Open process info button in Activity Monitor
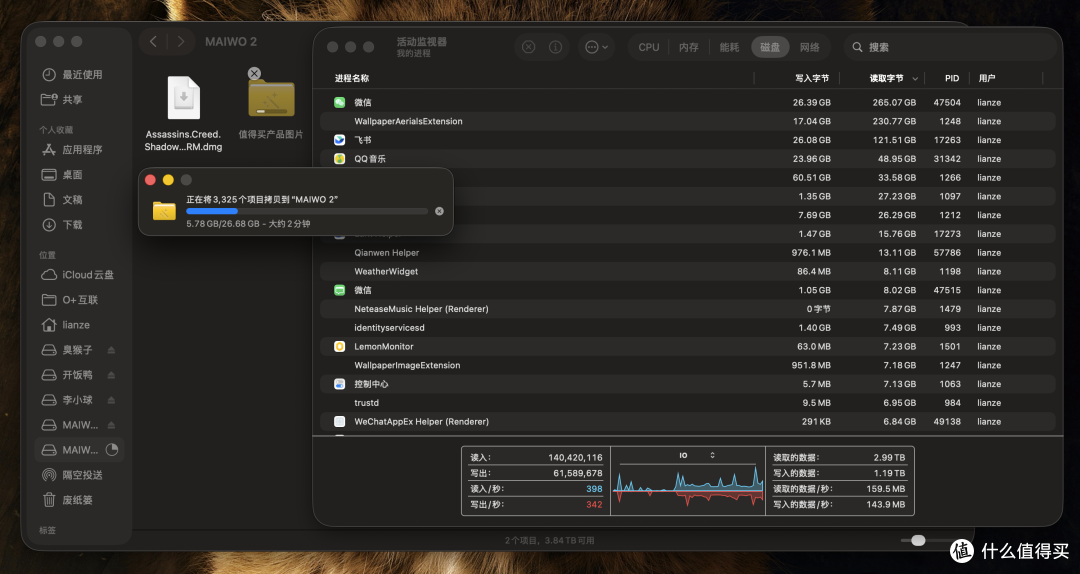 point(555,47)
